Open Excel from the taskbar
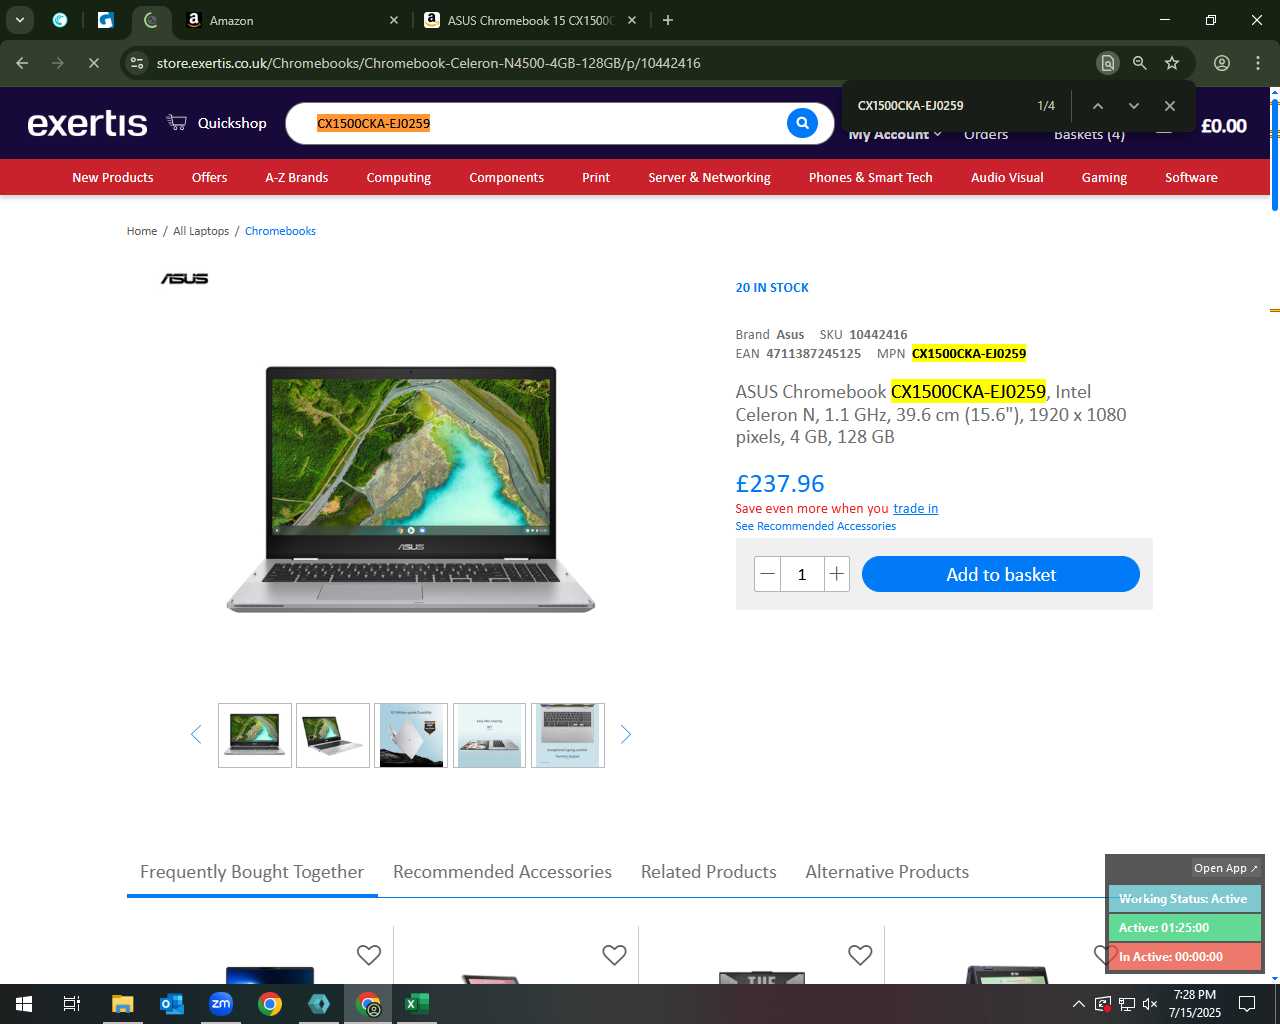Screen dimensions: 1280x1024 pos(417,1004)
